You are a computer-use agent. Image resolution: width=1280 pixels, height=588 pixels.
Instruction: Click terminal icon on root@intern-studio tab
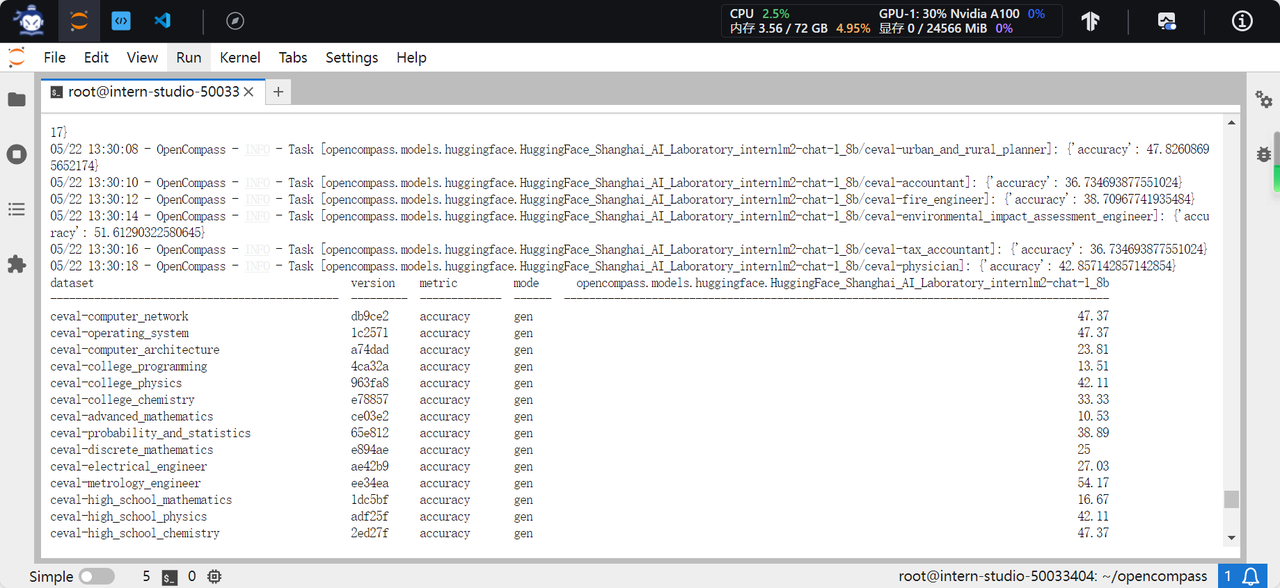[x=57, y=92]
